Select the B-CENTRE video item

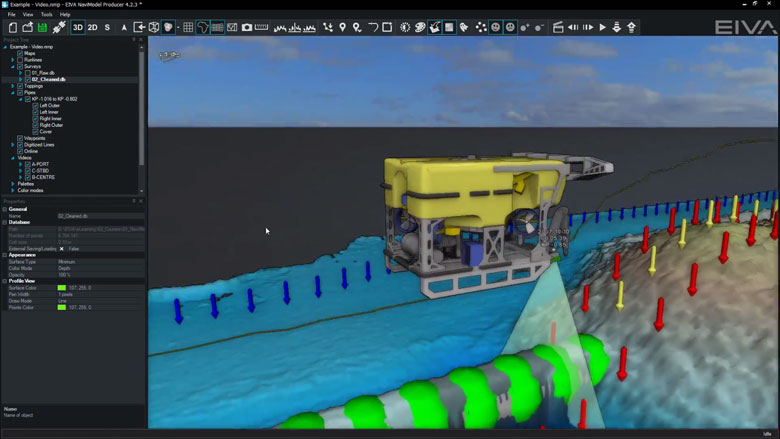coord(43,177)
